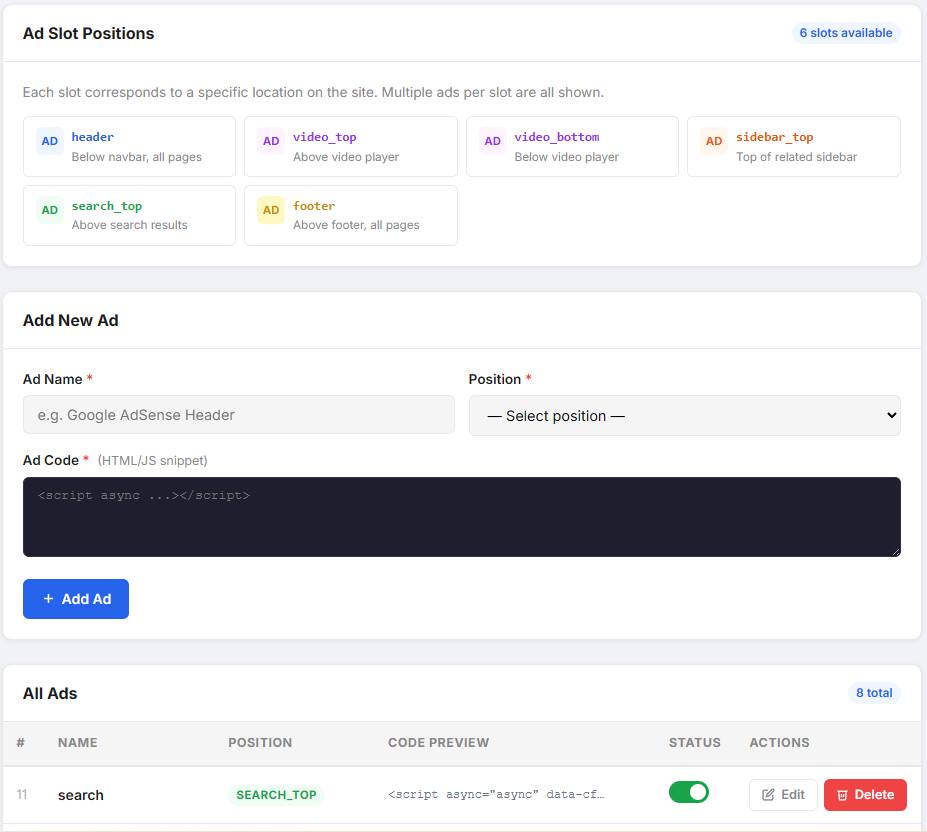927x832 pixels.
Task: Click the STATUS column header
Action: tap(695, 743)
